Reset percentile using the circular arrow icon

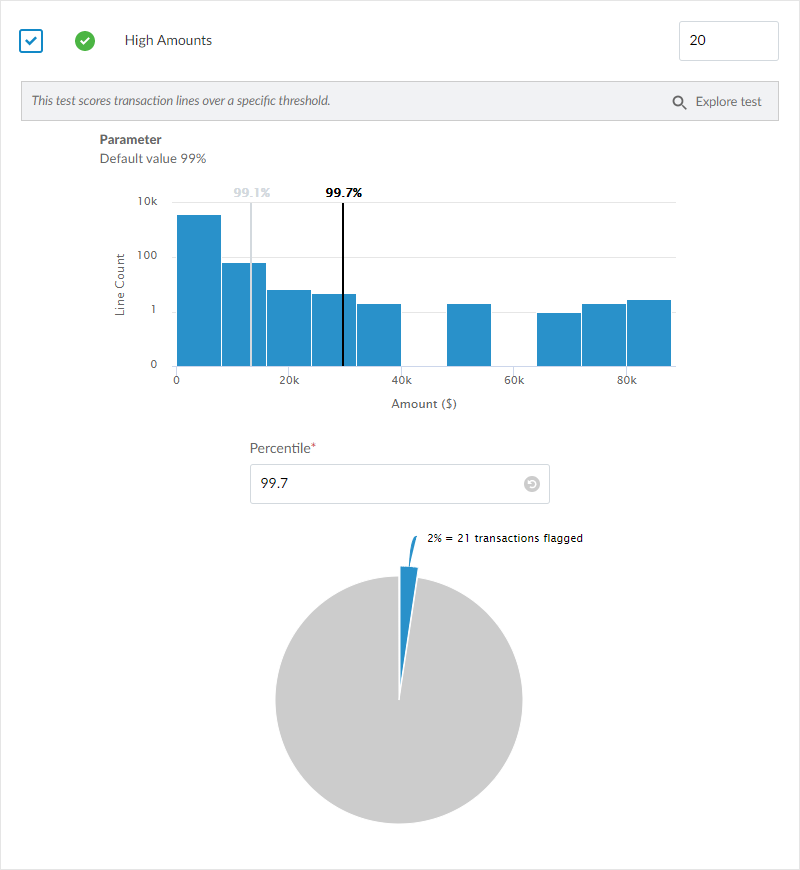tap(531, 484)
